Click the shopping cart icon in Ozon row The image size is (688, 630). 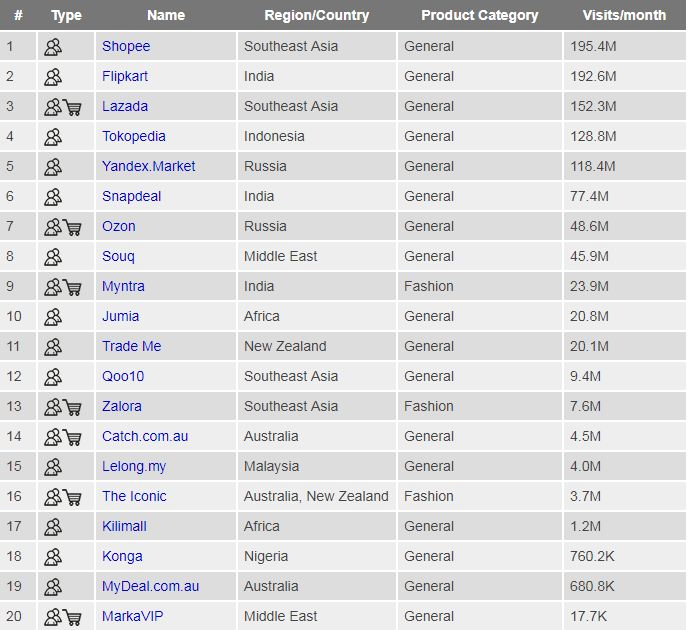pyautogui.click(x=73, y=227)
